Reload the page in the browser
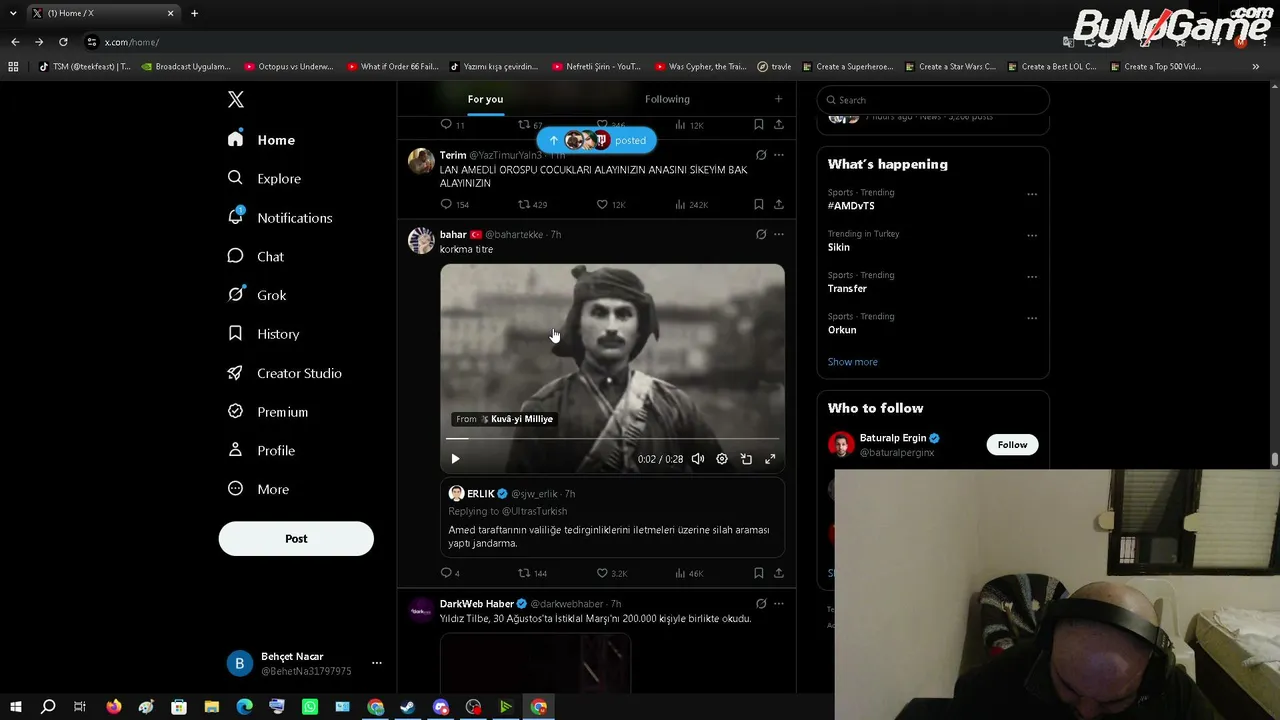The width and height of the screenshot is (1280, 720). pos(63,42)
